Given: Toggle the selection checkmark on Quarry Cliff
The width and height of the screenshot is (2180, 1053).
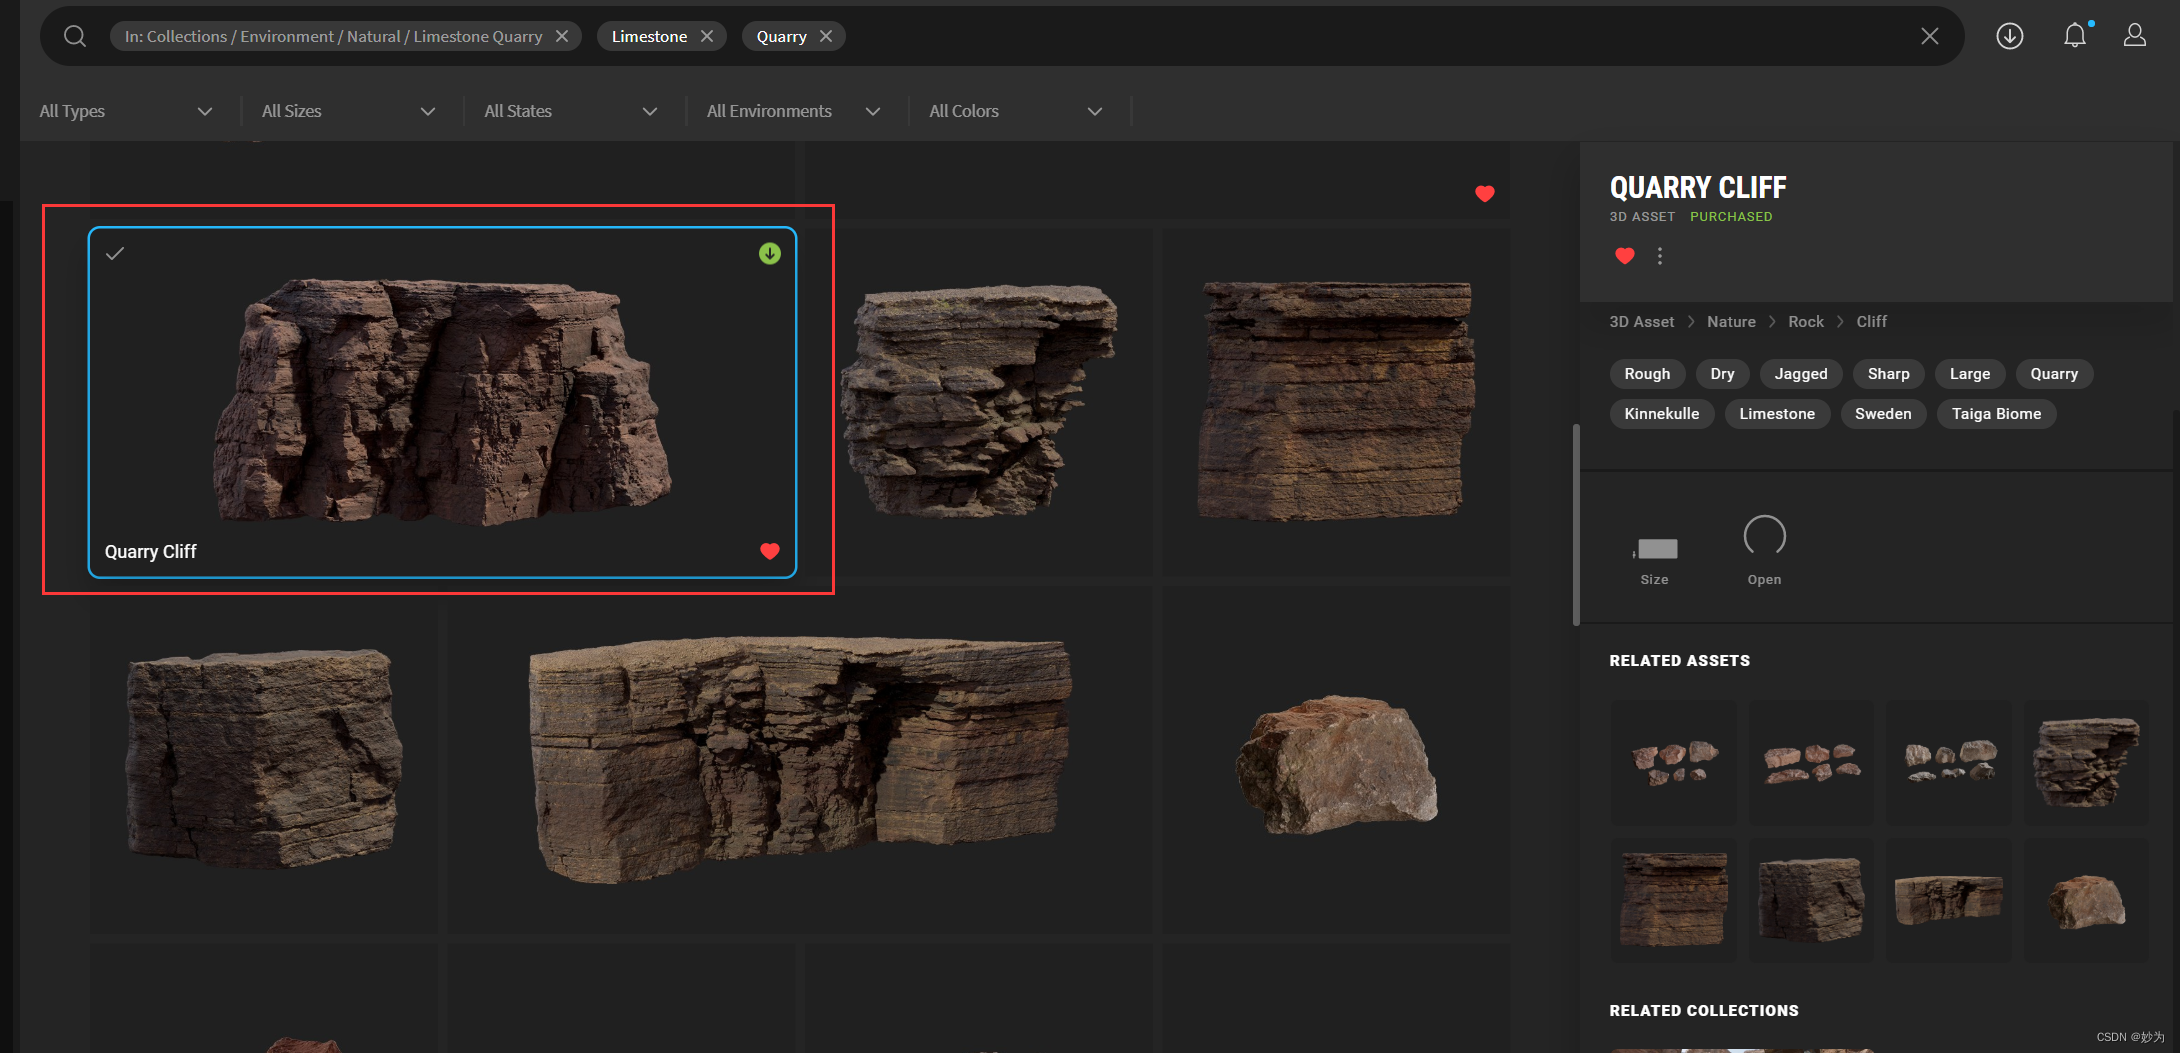Looking at the screenshot, I should coord(115,254).
